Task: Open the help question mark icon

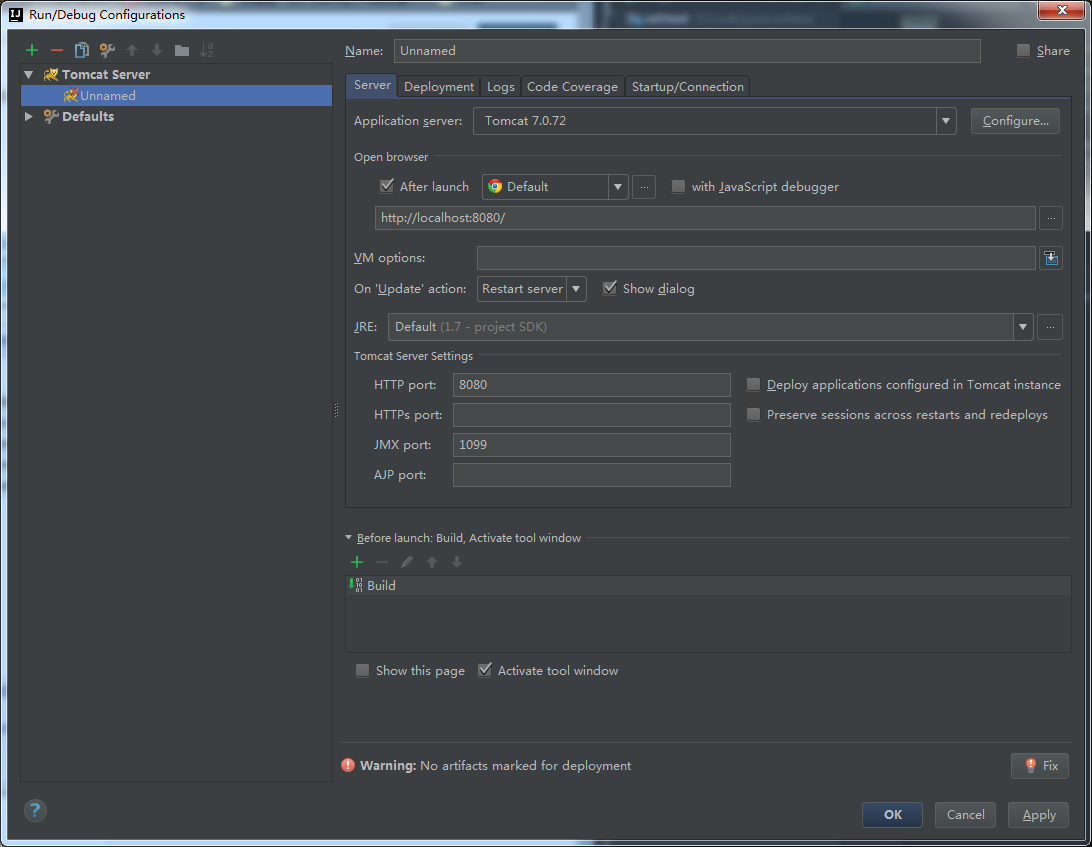Action: tap(36, 810)
